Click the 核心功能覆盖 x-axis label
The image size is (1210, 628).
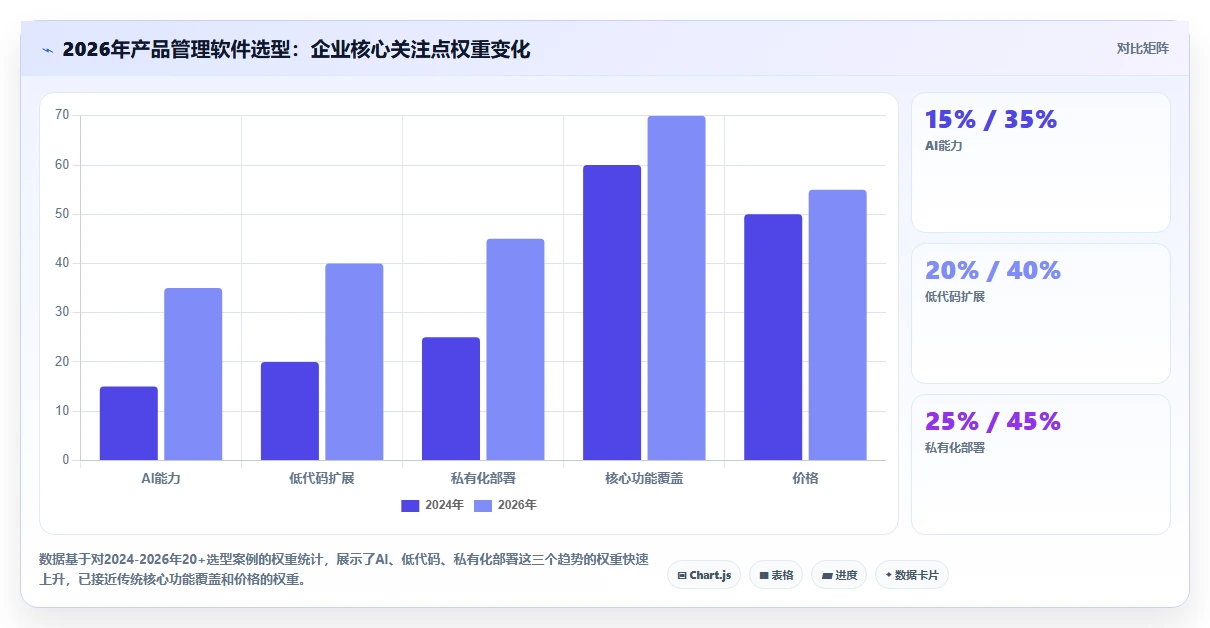[x=645, y=478]
